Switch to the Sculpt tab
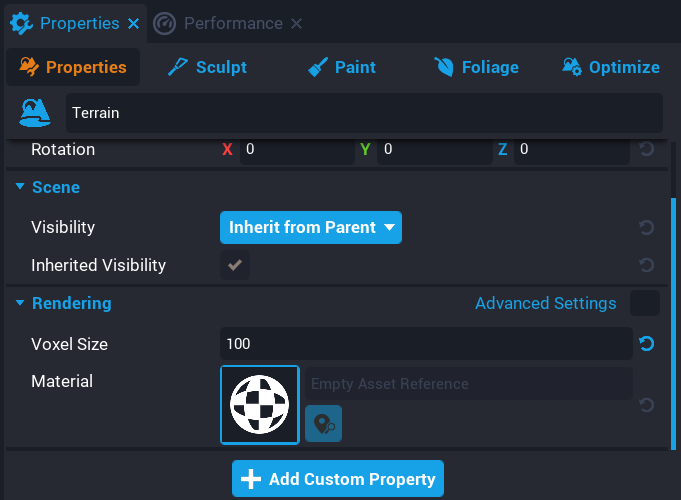681x500 pixels. (x=207, y=67)
